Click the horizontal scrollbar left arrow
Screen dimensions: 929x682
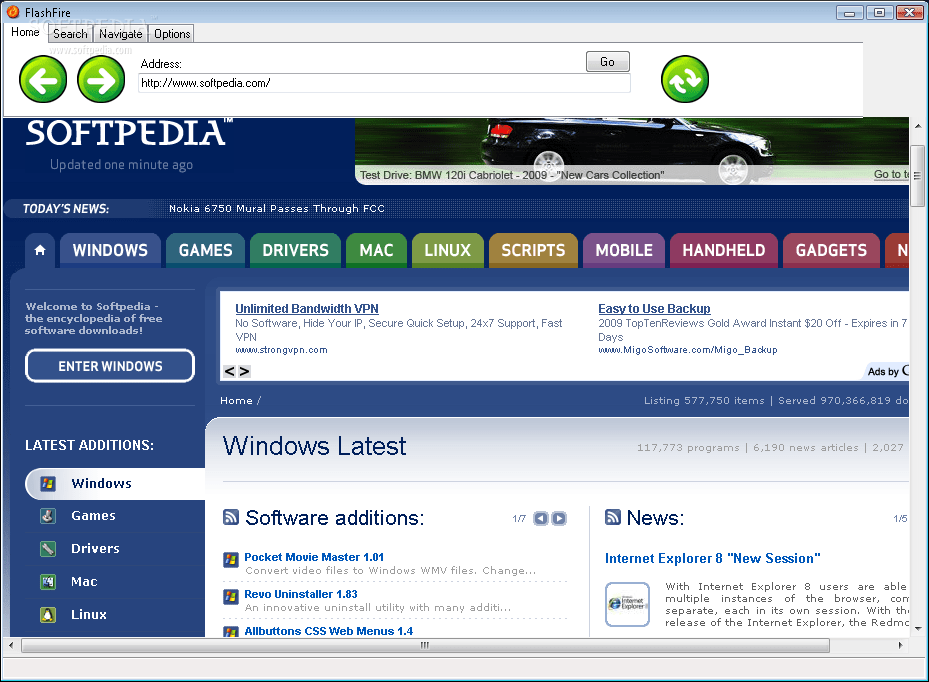tap(11, 645)
